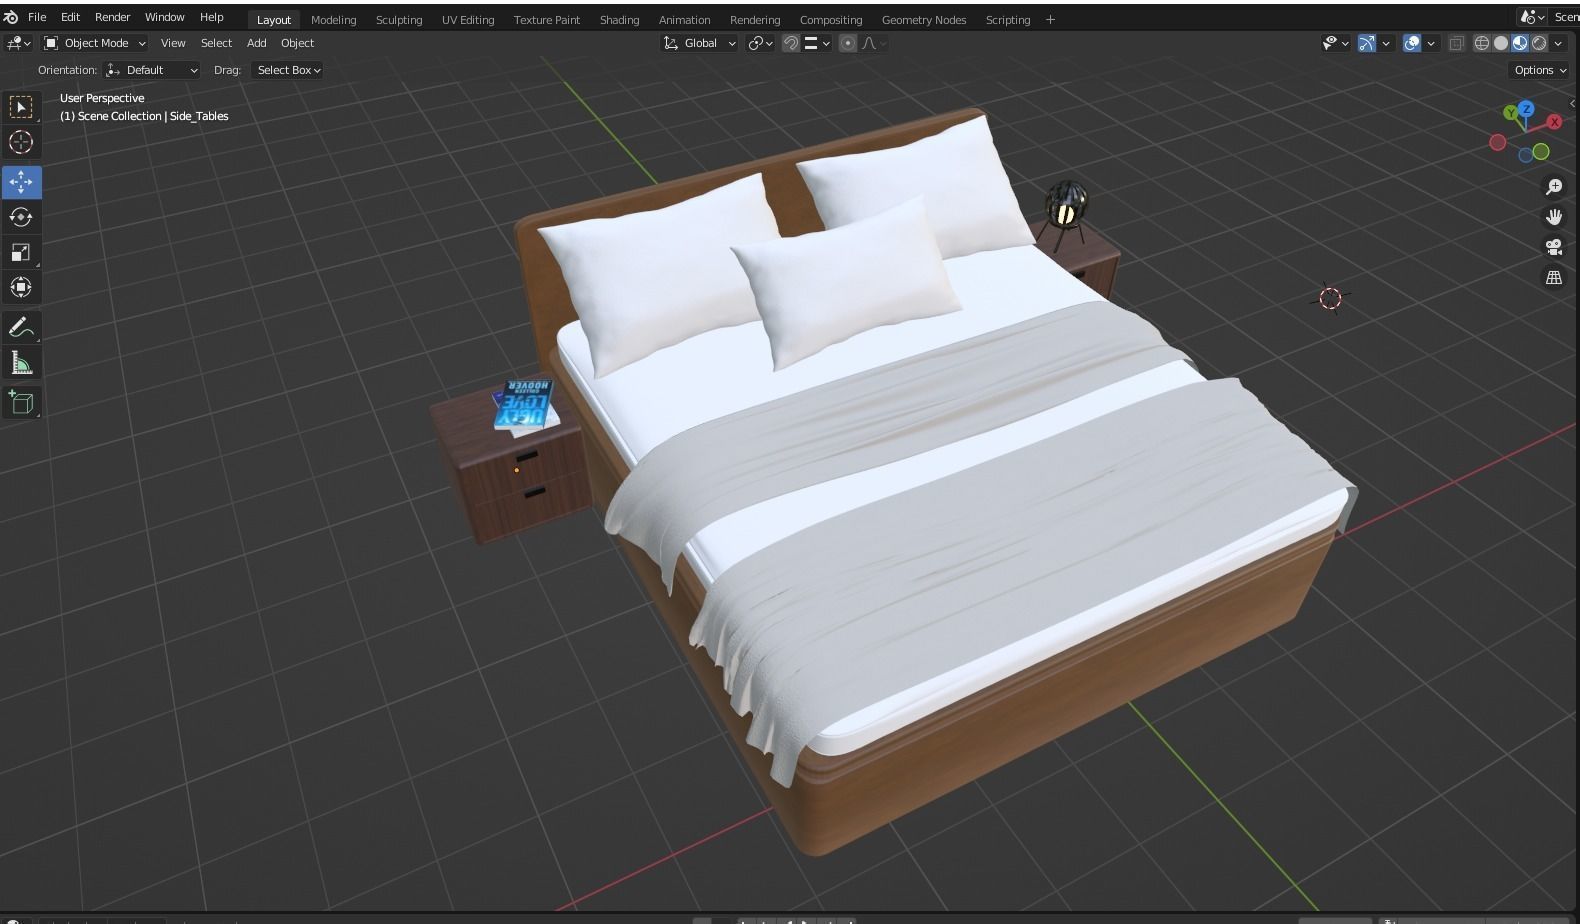Switch to the Rendering workspace tab

755,20
